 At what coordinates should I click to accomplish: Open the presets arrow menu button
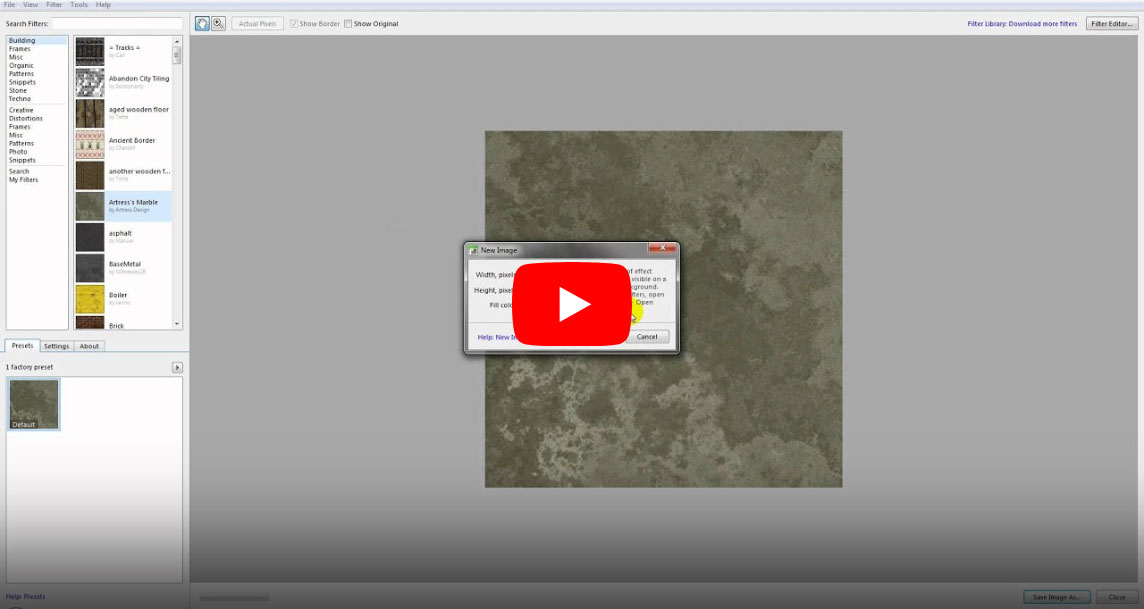click(x=177, y=368)
